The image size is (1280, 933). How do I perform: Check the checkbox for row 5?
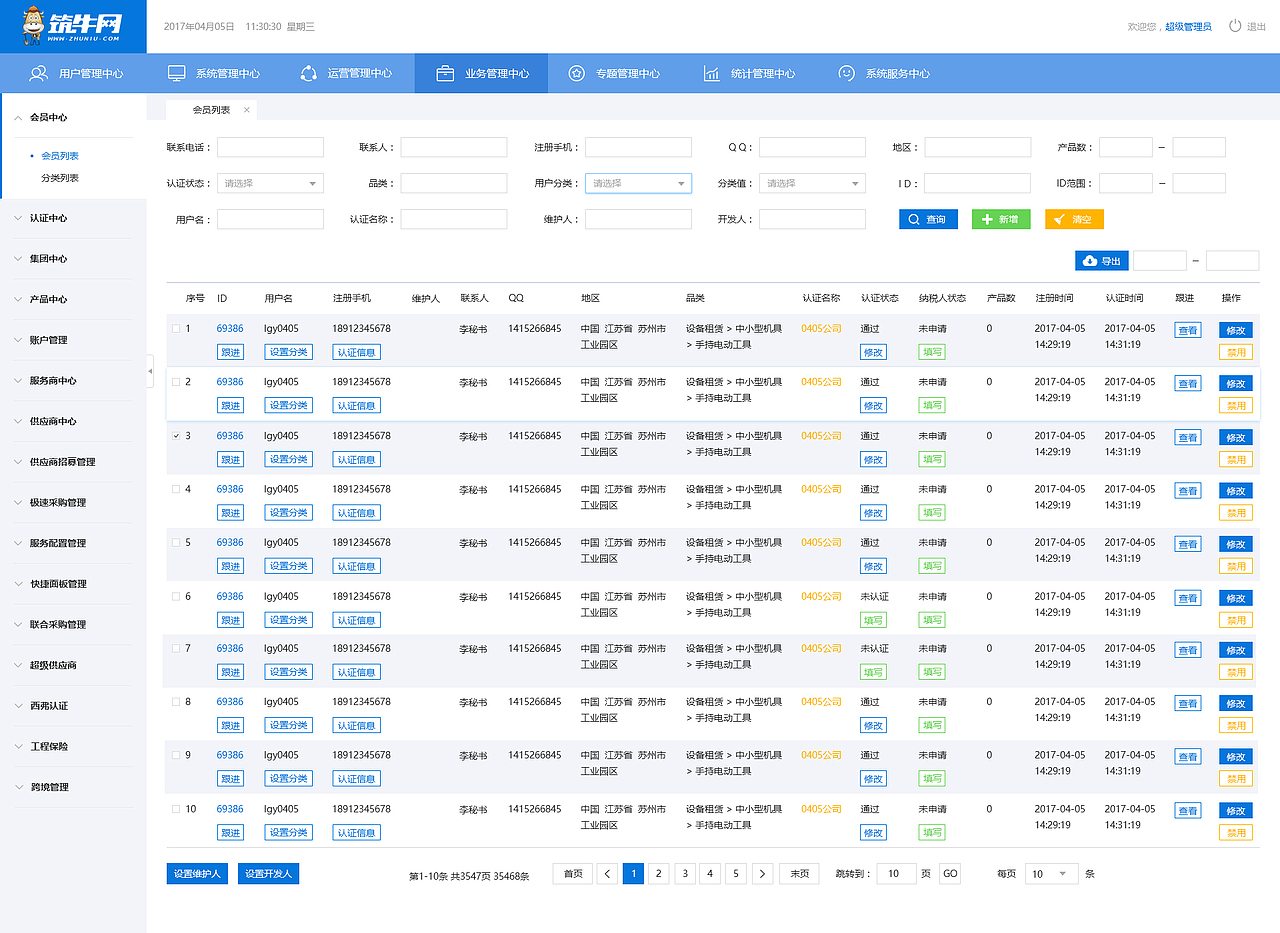tap(176, 542)
